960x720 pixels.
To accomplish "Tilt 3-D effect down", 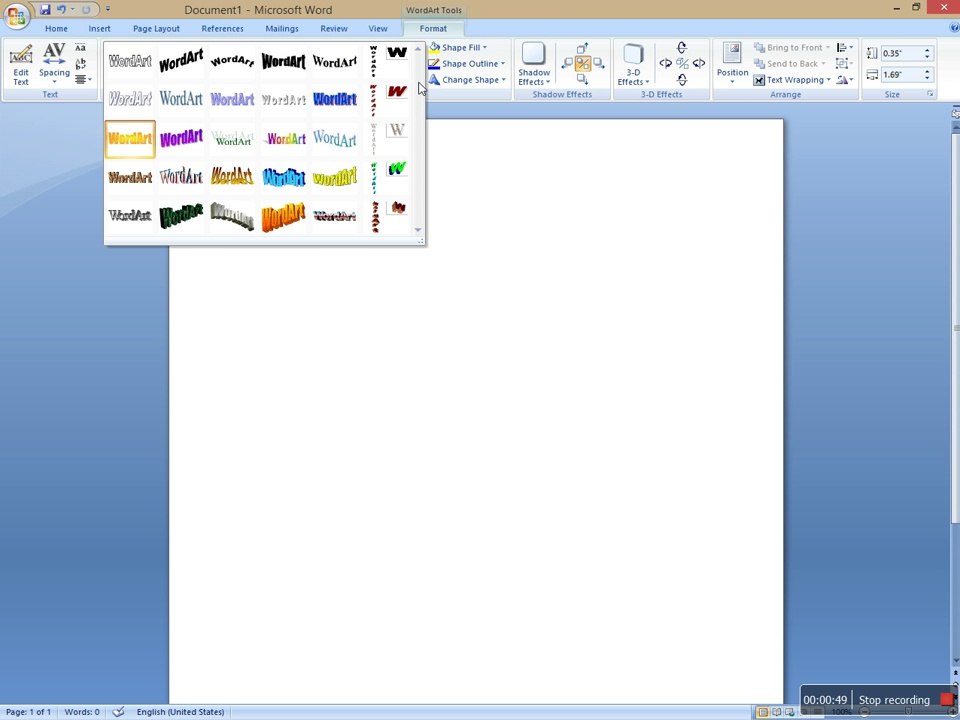I will click(x=682, y=80).
